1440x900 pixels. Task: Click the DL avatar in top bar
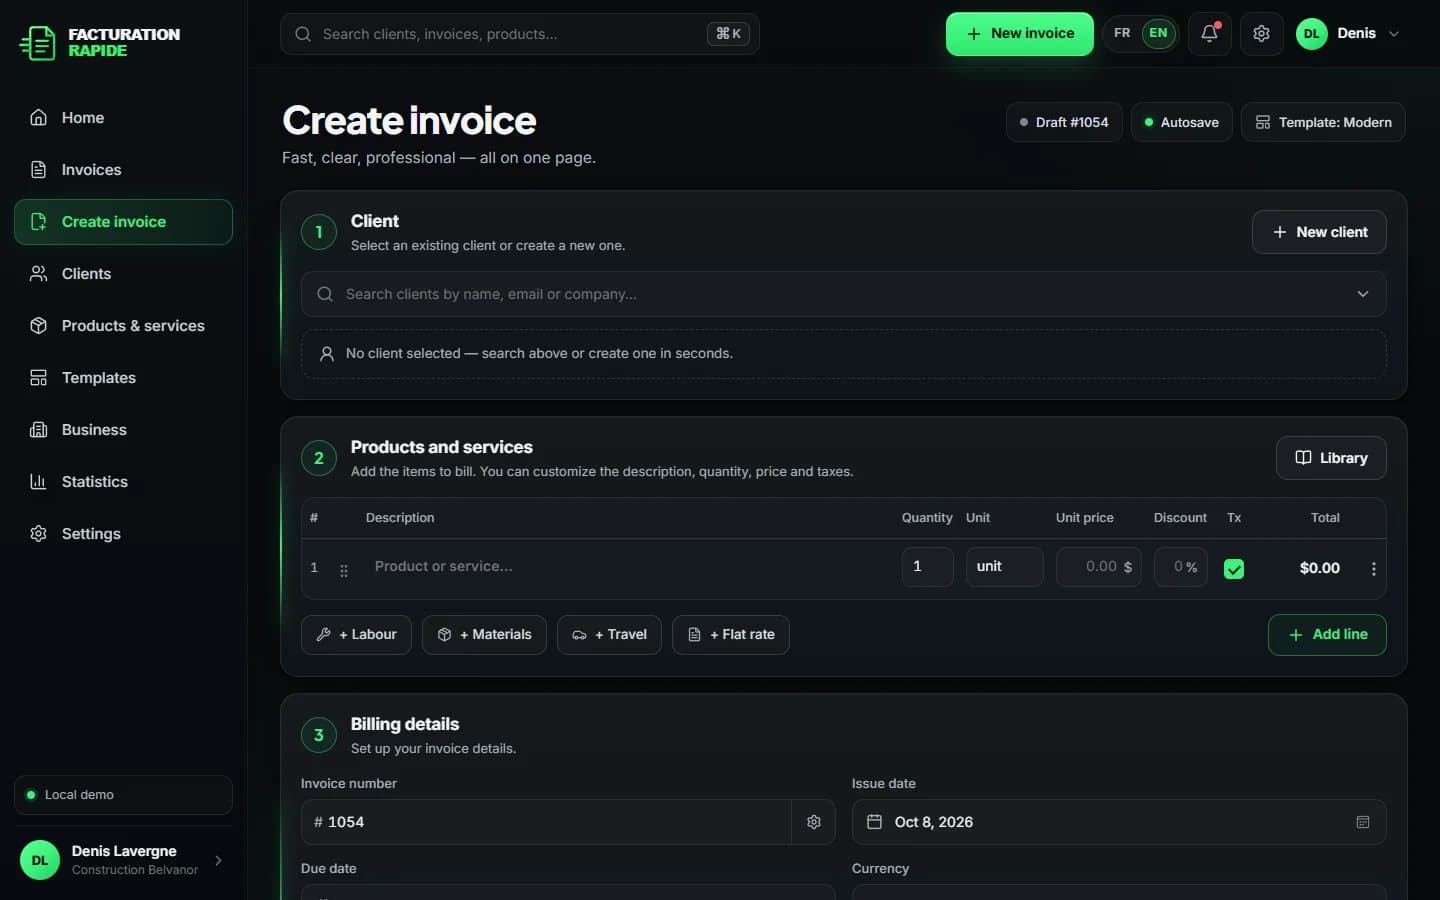1311,34
